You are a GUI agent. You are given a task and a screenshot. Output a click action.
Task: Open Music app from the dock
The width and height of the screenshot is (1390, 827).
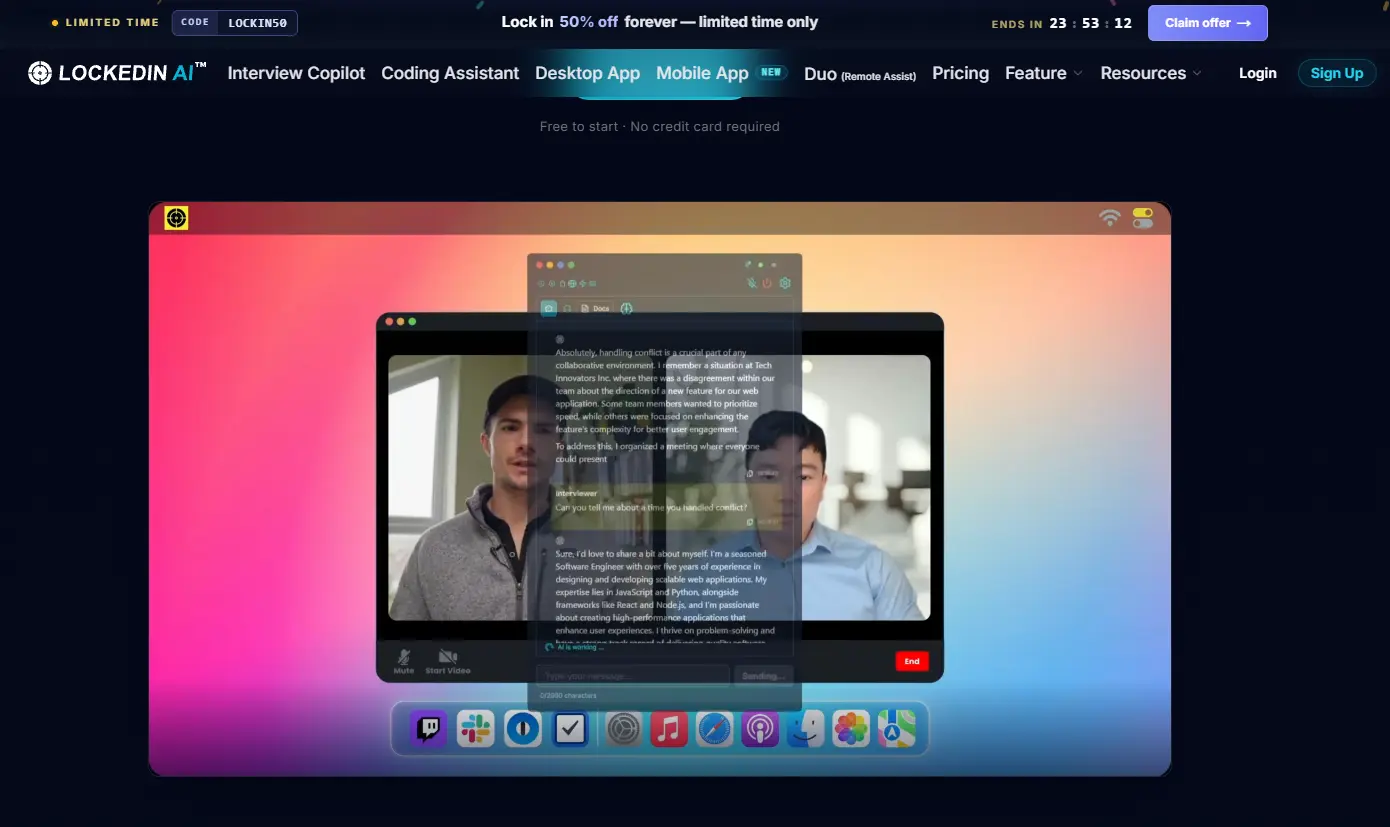669,729
